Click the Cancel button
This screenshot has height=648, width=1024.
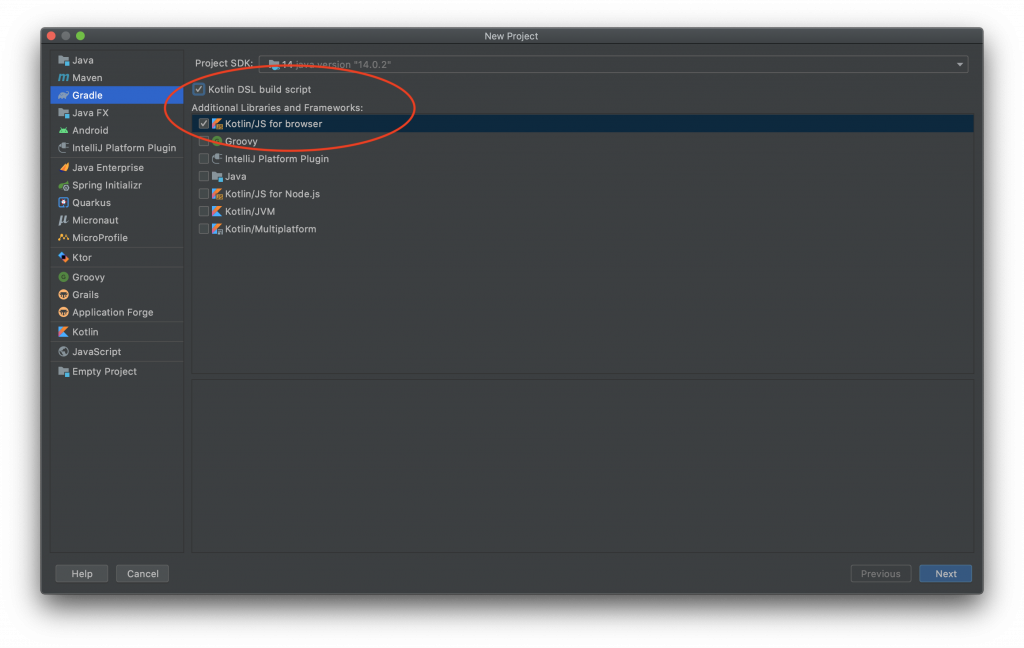[x=142, y=574]
